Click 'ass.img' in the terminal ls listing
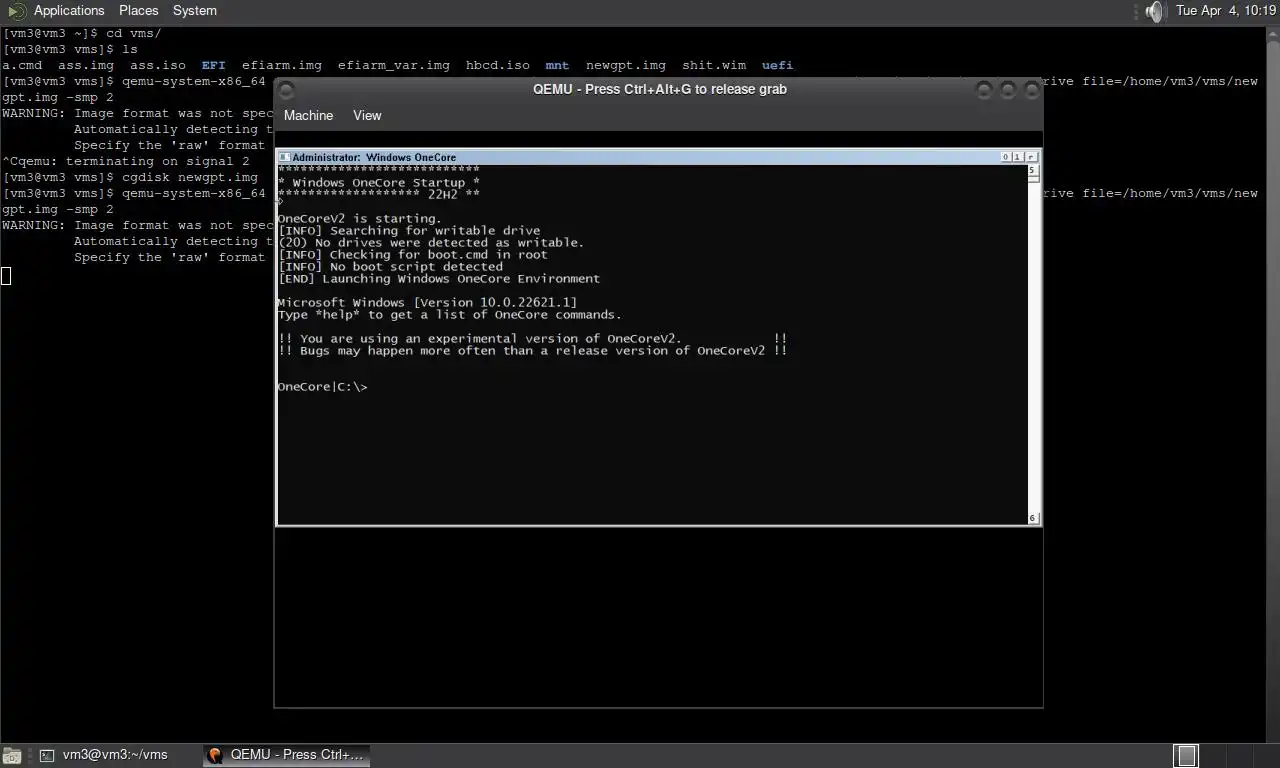This screenshot has width=1280, height=768. (x=85, y=65)
